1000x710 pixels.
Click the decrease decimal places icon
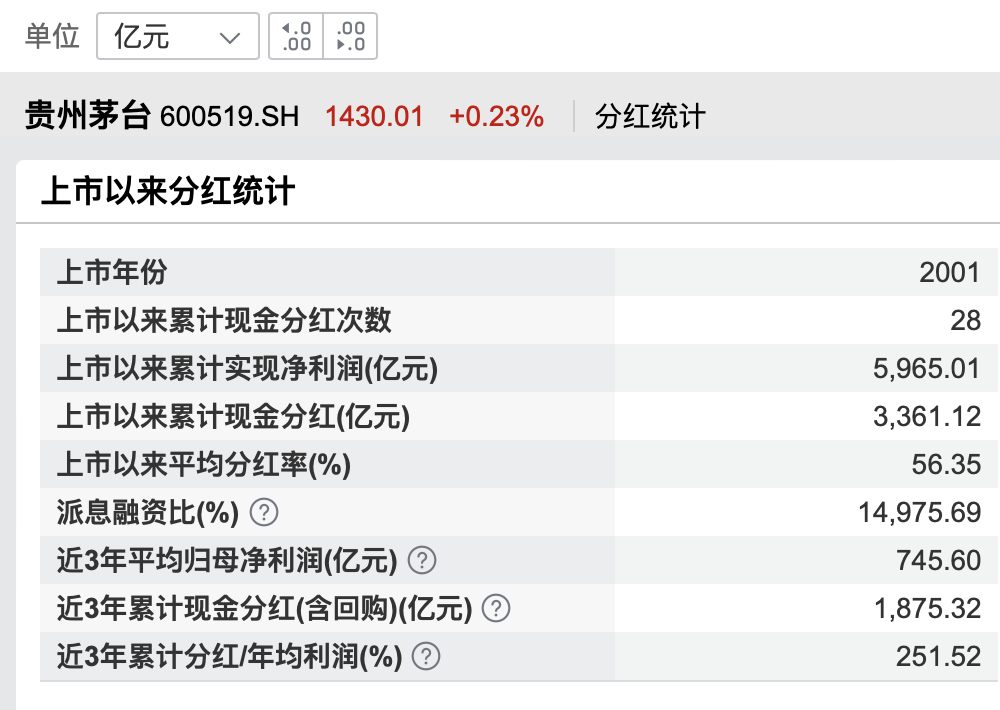pyautogui.click(x=351, y=37)
